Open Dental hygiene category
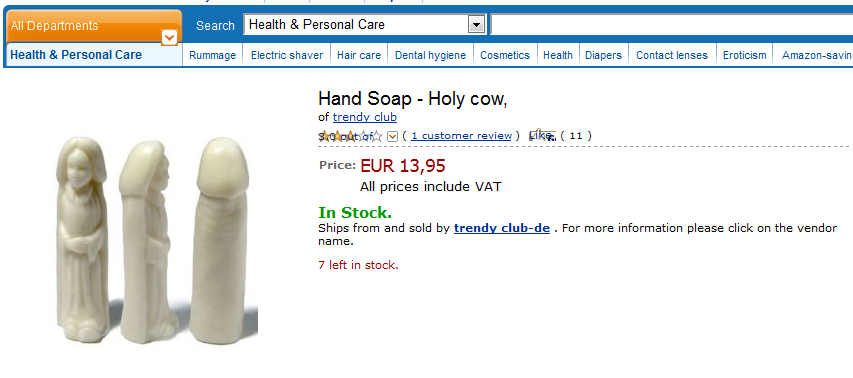 tap(430, 55)
